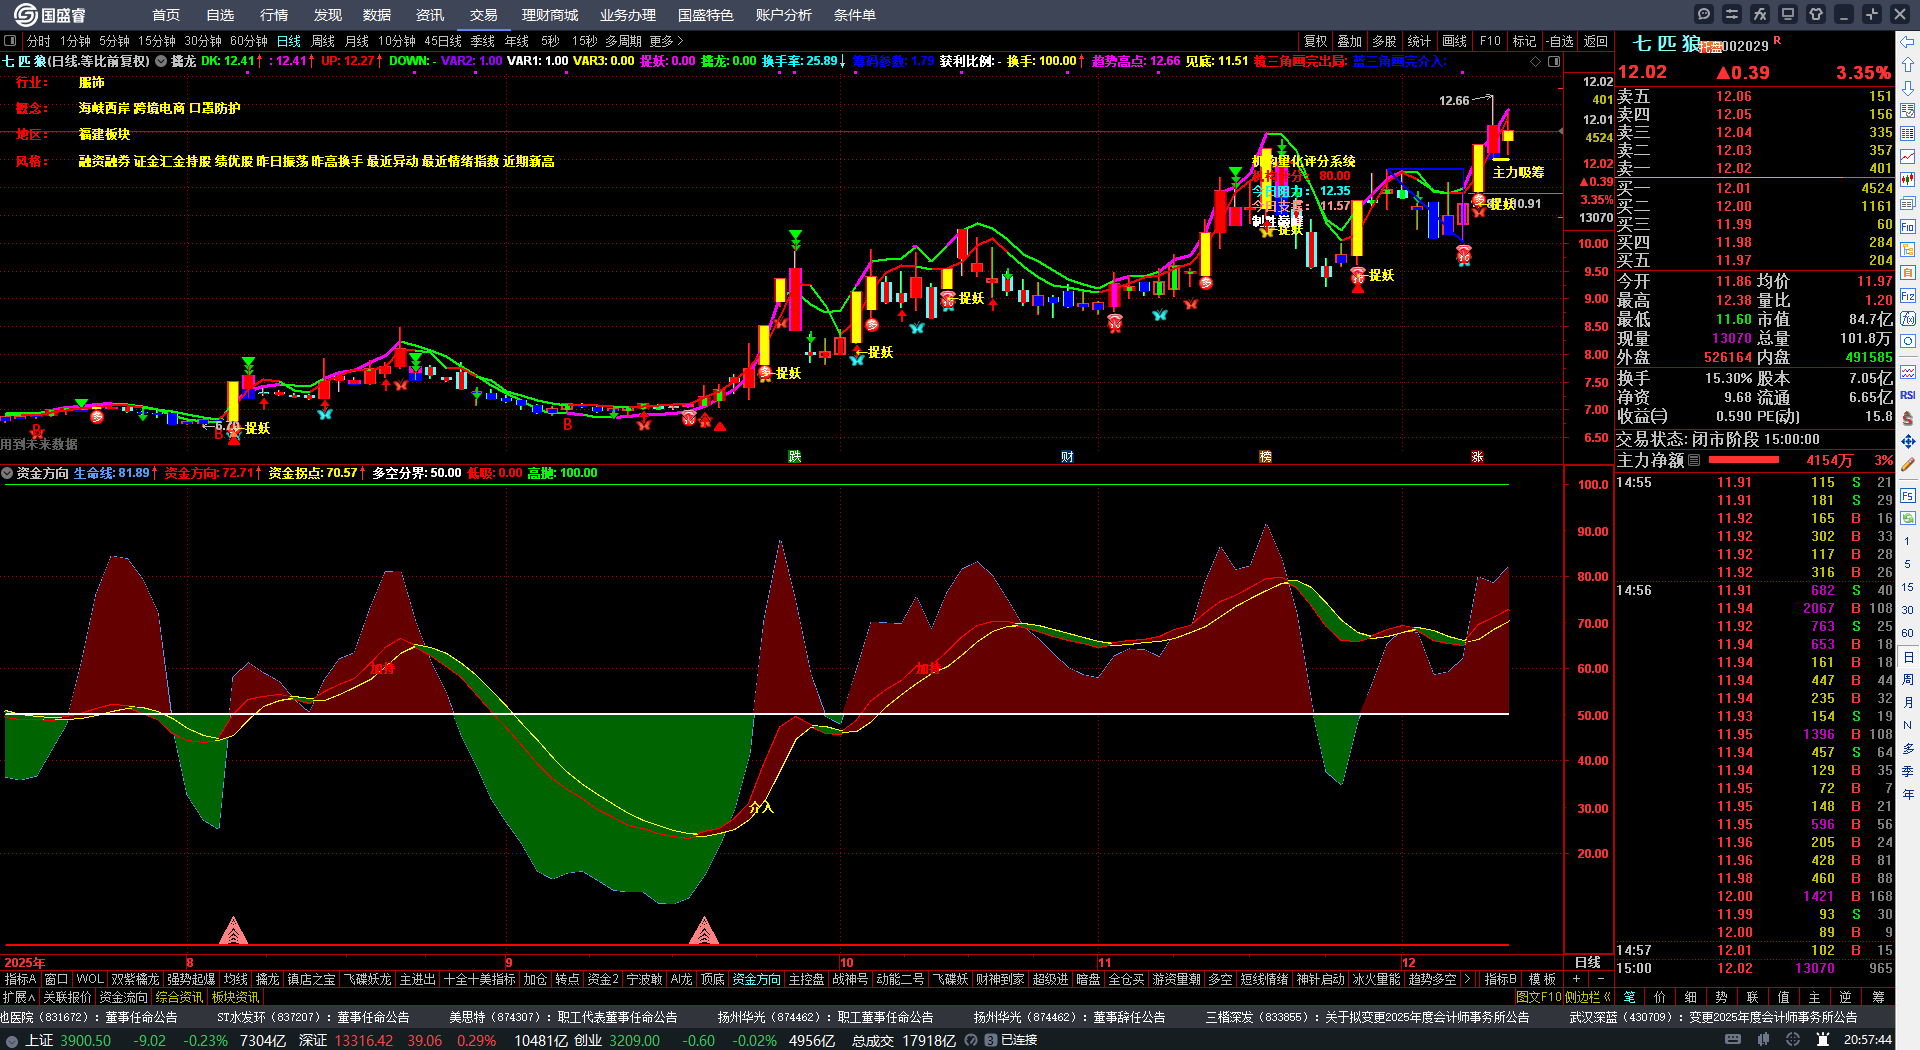The width and height of the screenshot is (1920, 1050).
Task: Click the Guosheng logo at top left
Action: point(50,15)
